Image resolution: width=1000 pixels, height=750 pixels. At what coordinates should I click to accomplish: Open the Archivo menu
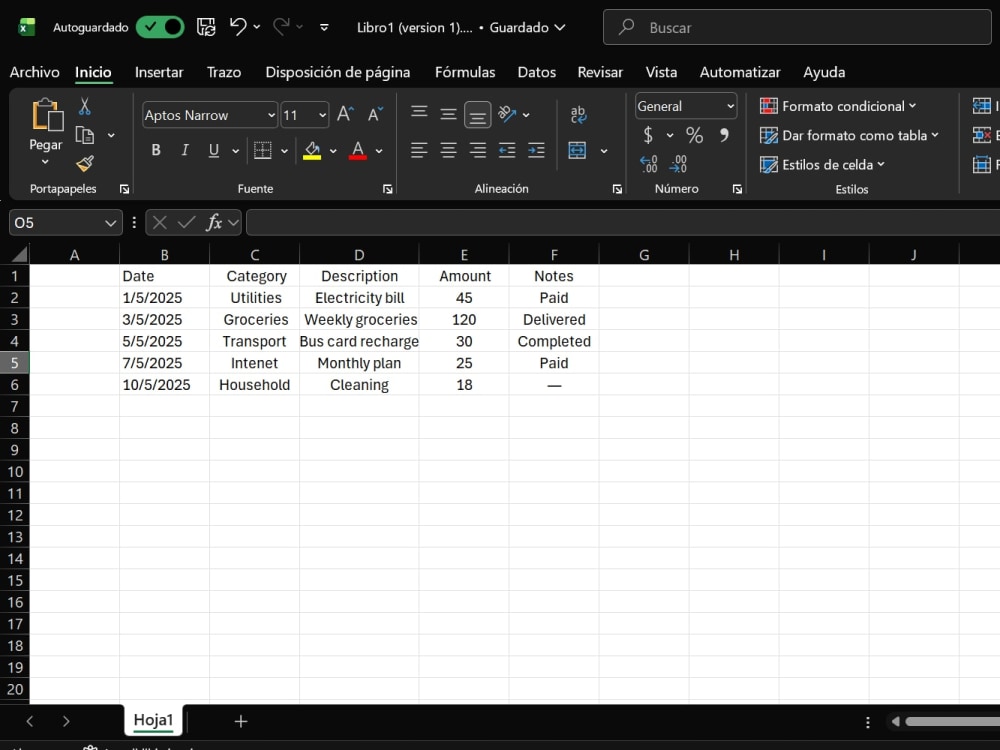(34, 72)
